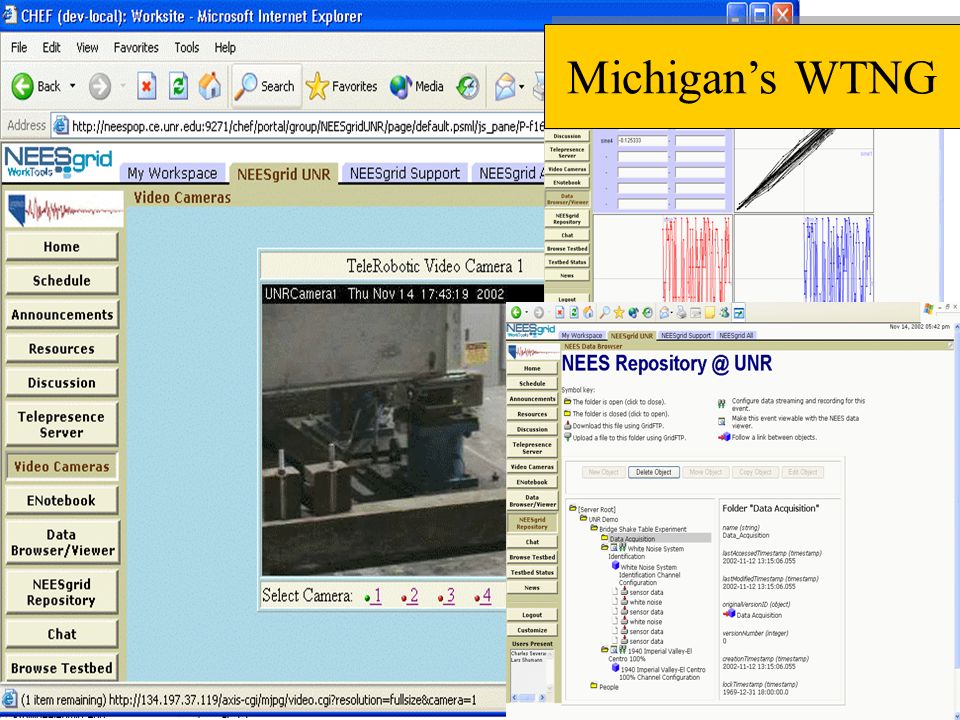
Task: Click the Delete Object button
Action: (653, 472)
